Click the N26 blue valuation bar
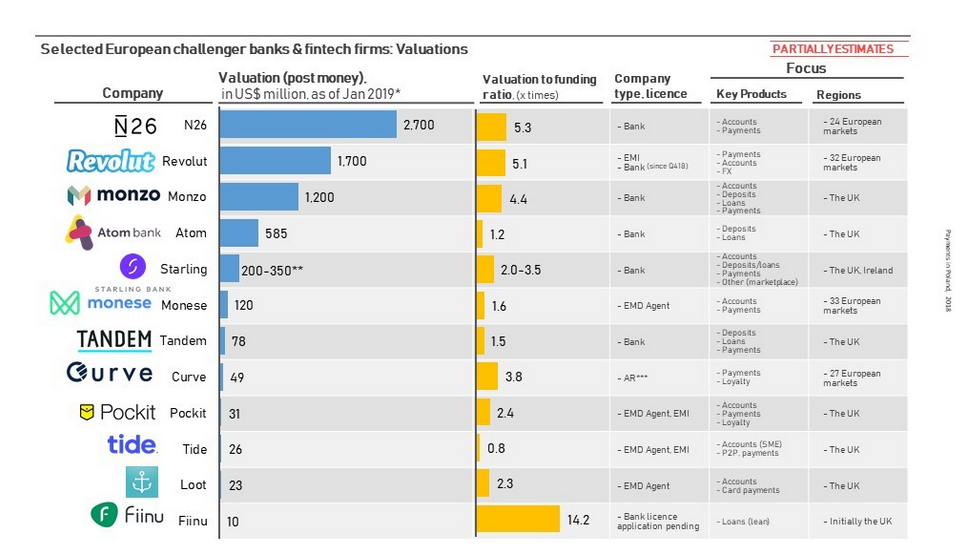The width and height of the screenshot is (965, 550). pos(308,124)
